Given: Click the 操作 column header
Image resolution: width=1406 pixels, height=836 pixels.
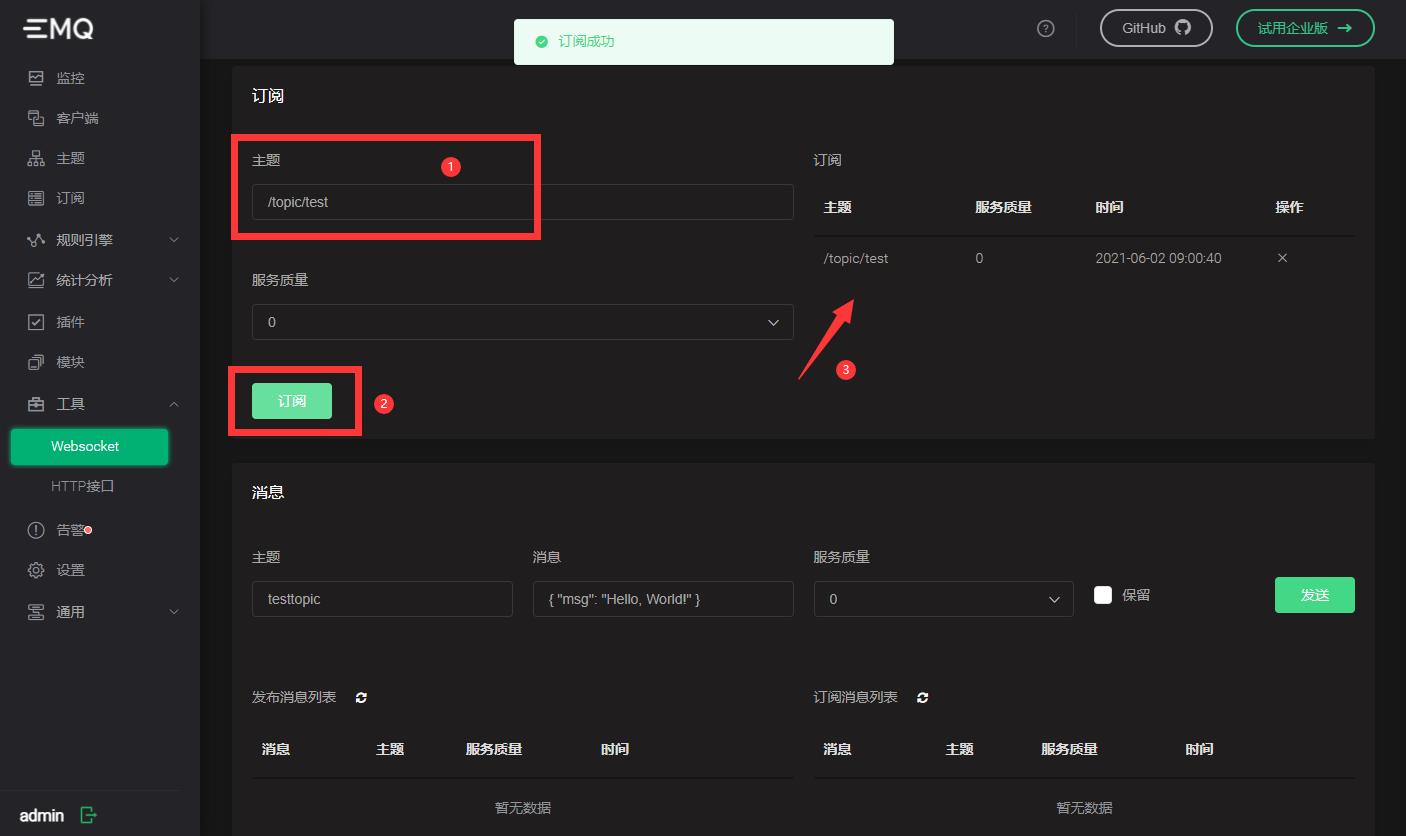Looking at the screenshot, I should coord(1289,207).
